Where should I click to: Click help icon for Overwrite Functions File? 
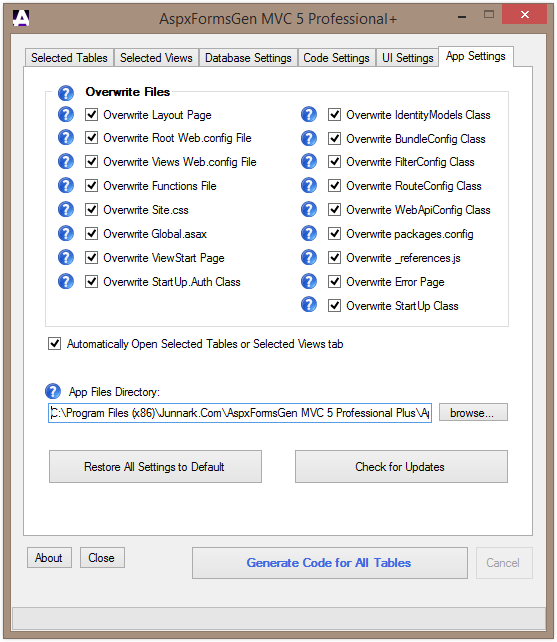(66, 185)
